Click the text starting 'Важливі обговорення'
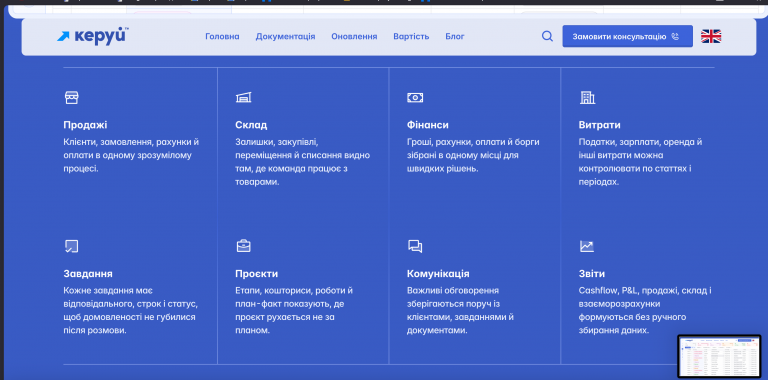This screenshot has width=768, height=380. coord(460,310)
